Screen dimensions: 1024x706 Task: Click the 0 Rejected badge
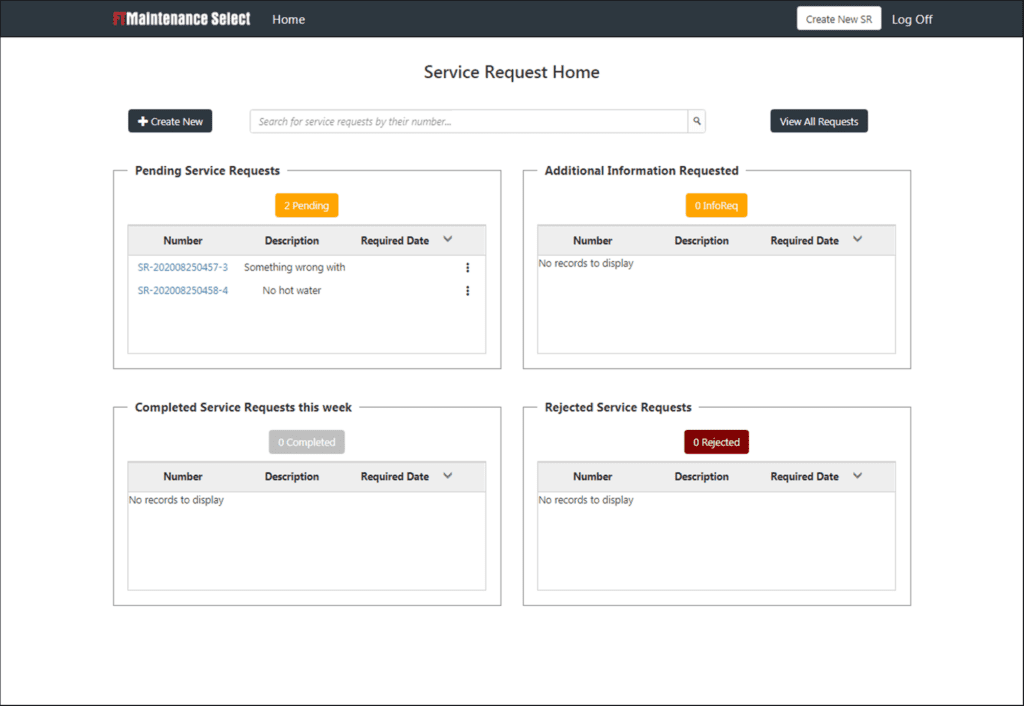point(716,442)
